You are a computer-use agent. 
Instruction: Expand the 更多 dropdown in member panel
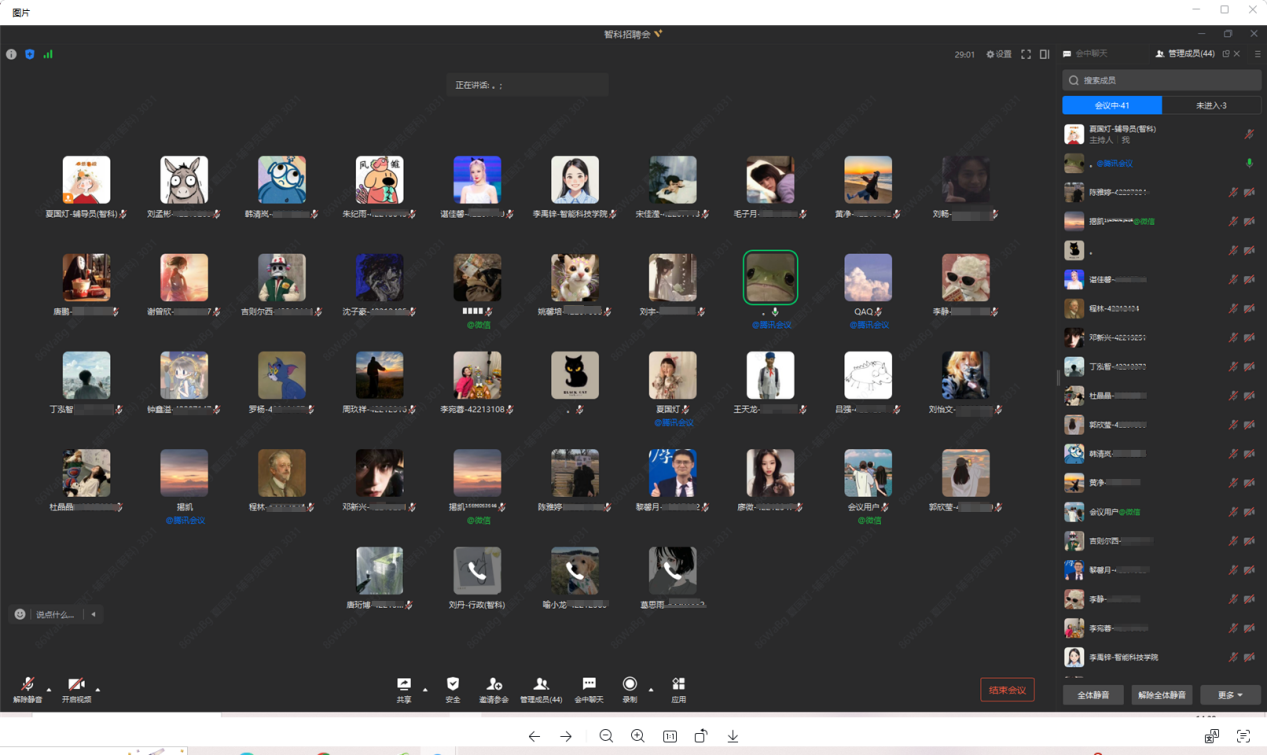[1230, 695]
